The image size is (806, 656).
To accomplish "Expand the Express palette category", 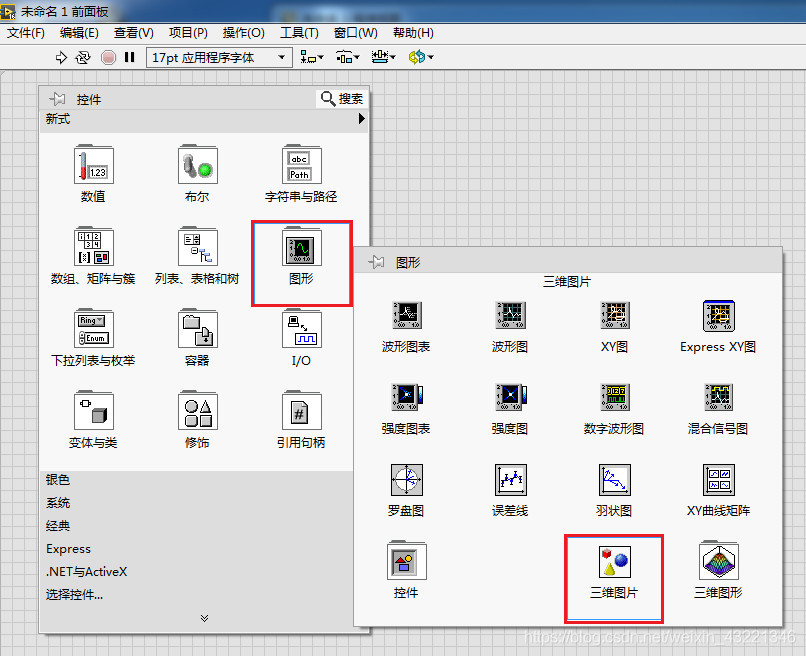I will [68, 549].
